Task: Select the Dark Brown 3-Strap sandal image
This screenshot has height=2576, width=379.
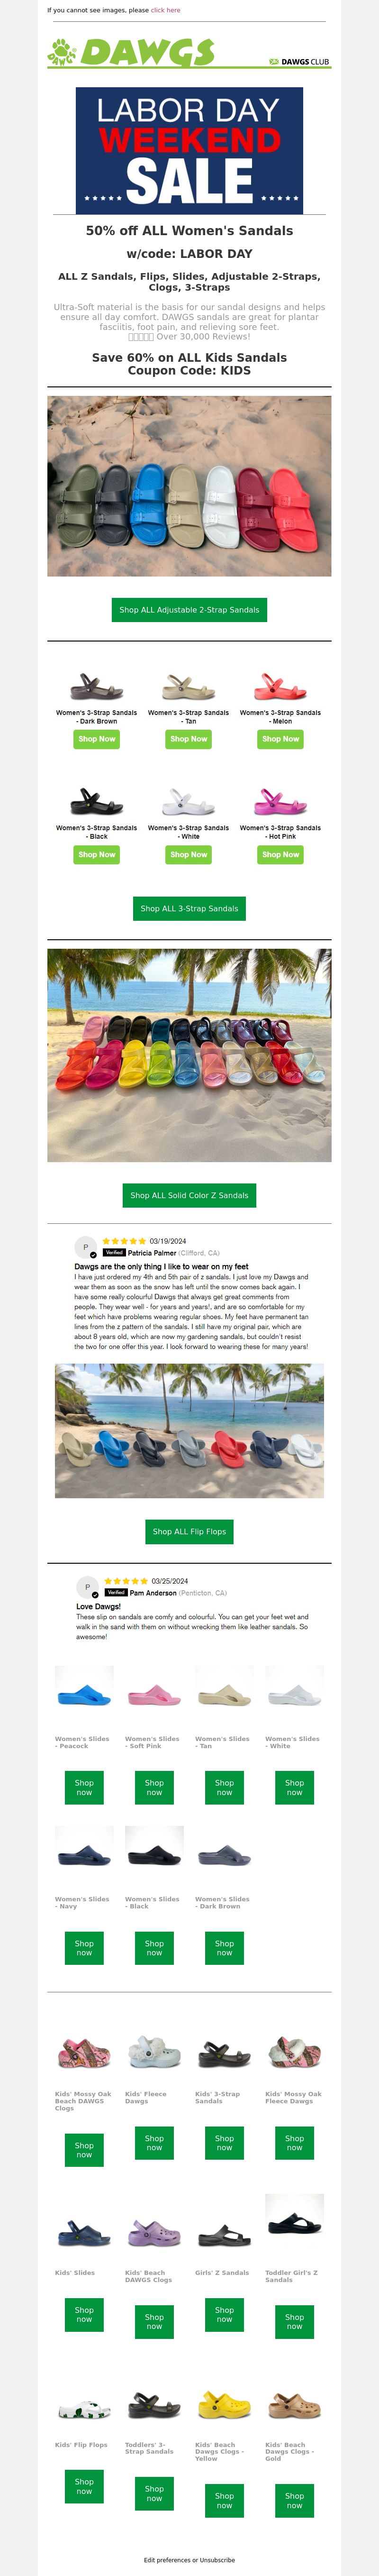Action: 97,686
